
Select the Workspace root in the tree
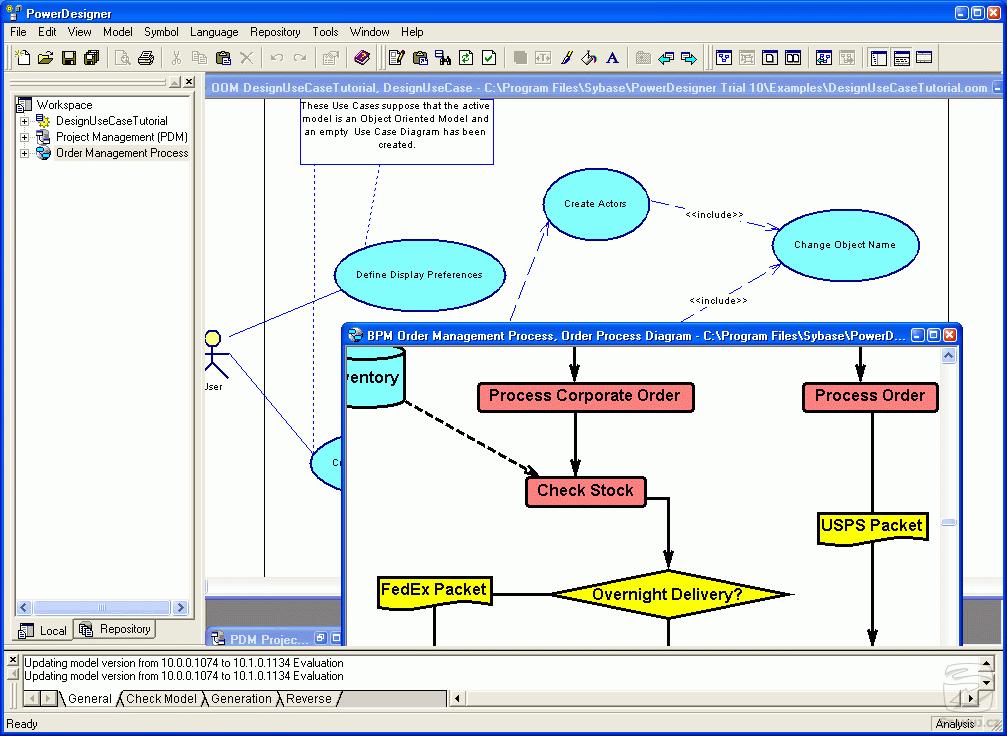[x=64, y=105]
